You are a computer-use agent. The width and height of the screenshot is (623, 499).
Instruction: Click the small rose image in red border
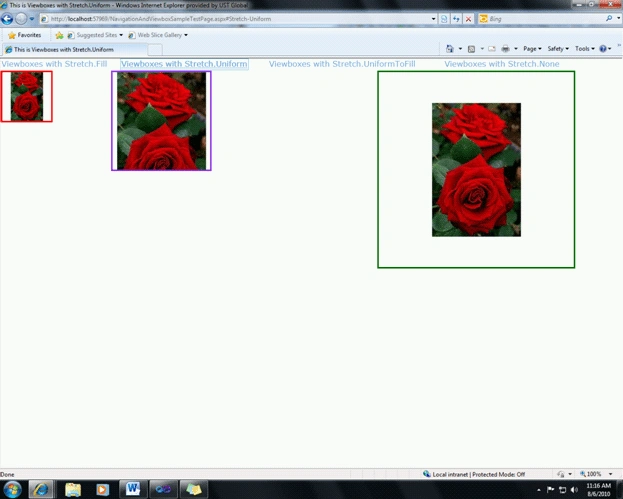click(27, 97)
